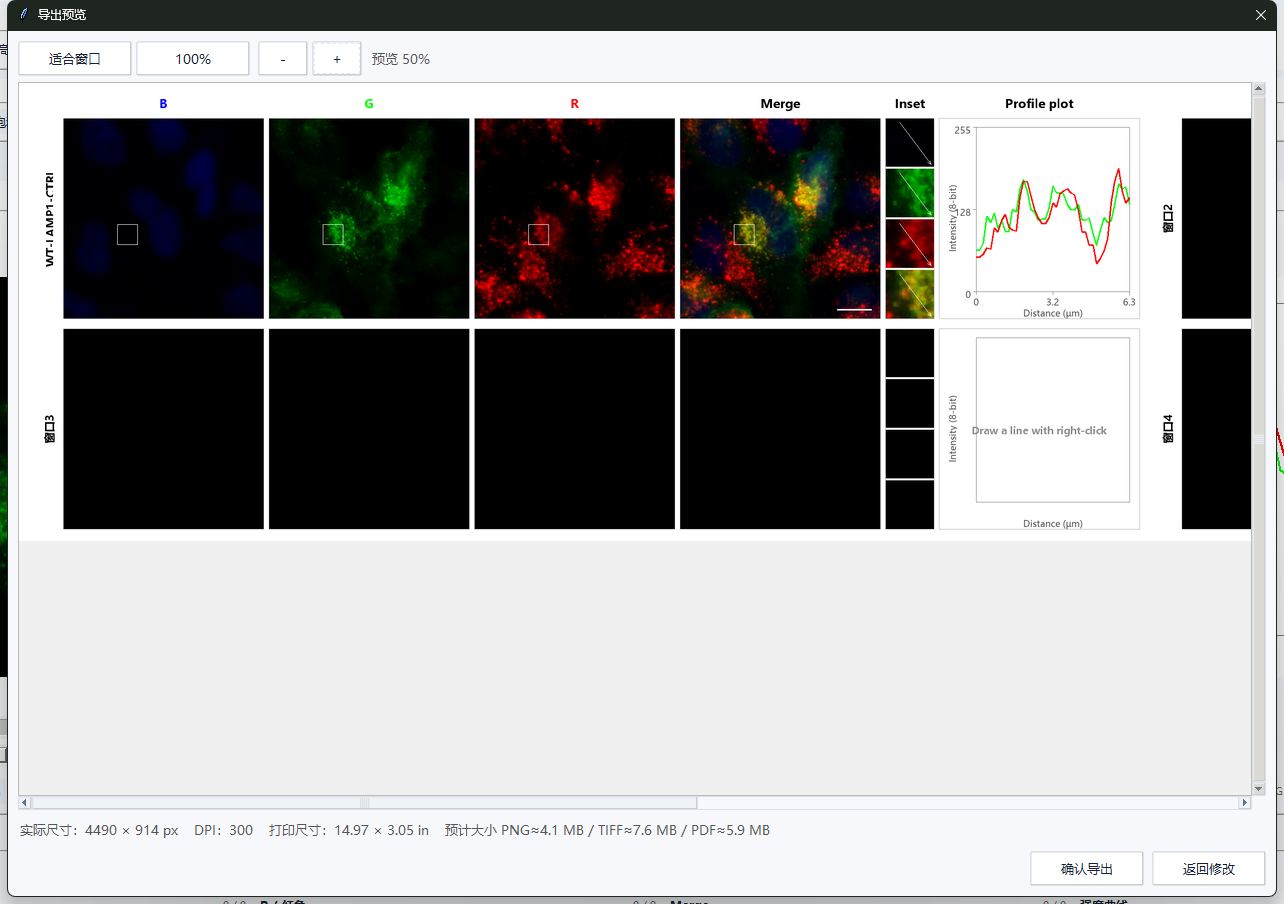Confirm export with 确认导出
The height and width of the screenshot is (904, 1284).
pos(1087,868)
